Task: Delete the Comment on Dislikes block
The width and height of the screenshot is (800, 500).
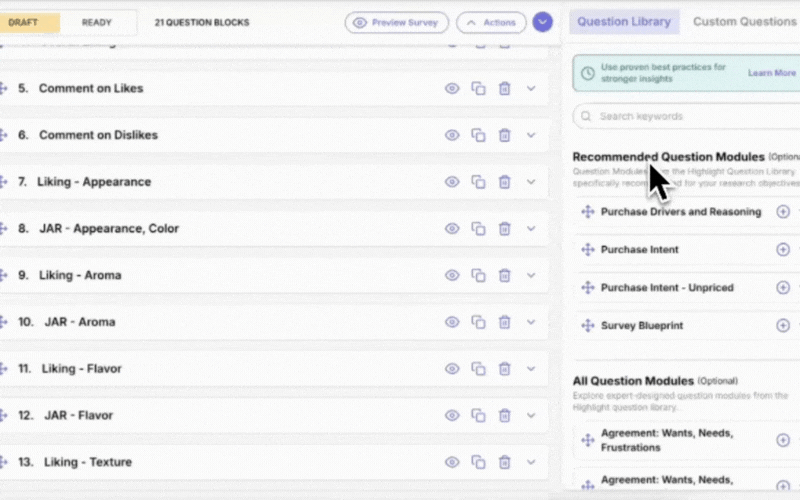Action: point(505,136)
